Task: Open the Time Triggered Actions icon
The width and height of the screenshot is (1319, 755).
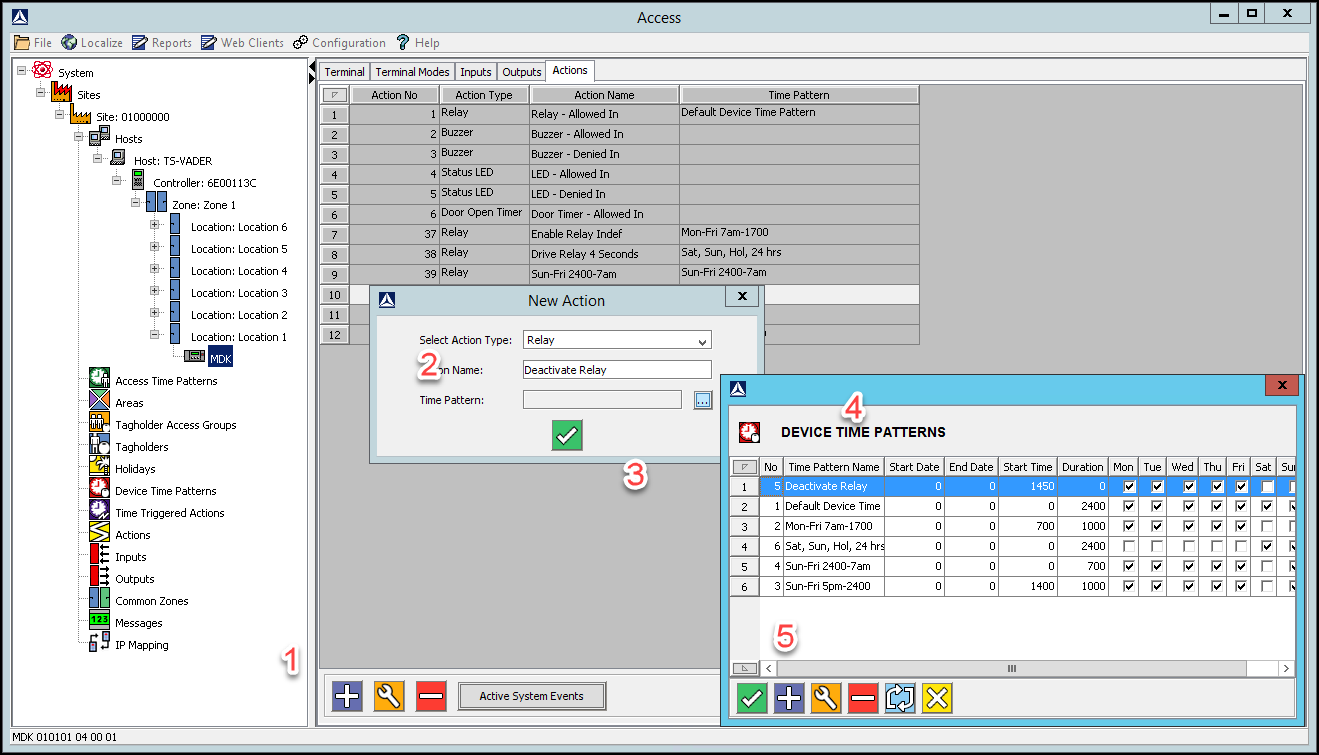Action: 99,512
